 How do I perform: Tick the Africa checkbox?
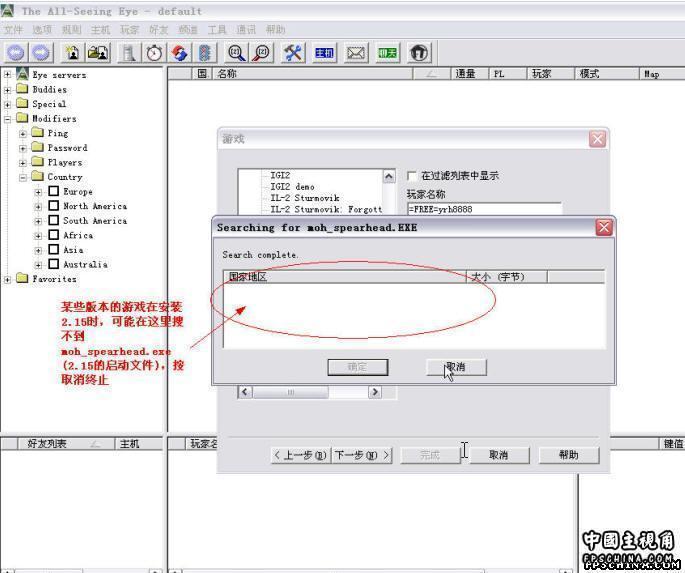[x=54, y=235]
